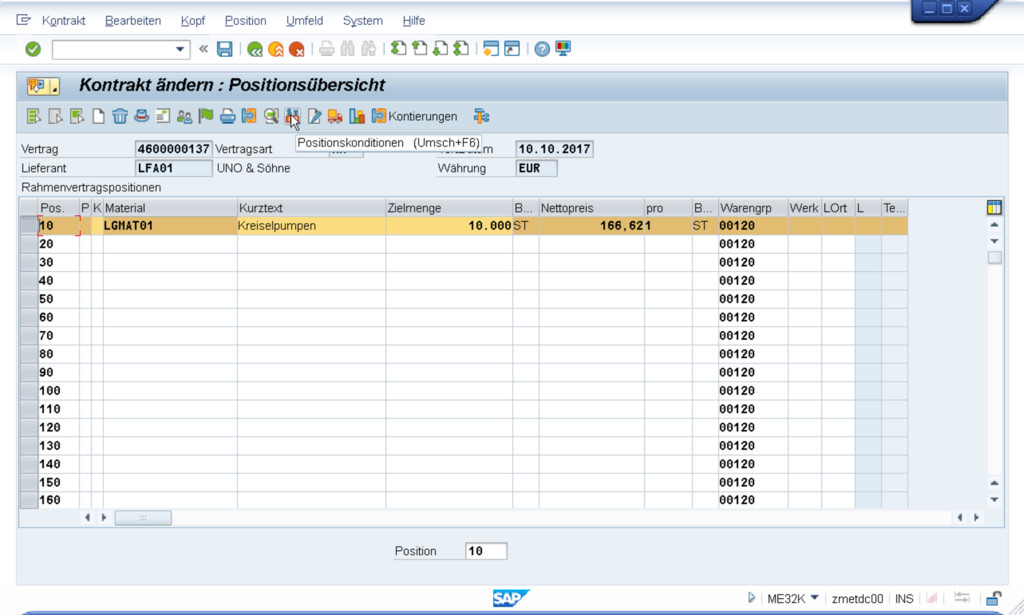Image resolution: width=1024 pixels, height=615 pixels.
Task: Sort by clicking the Nettopreis column header
Action: click(x=590, y=208)
